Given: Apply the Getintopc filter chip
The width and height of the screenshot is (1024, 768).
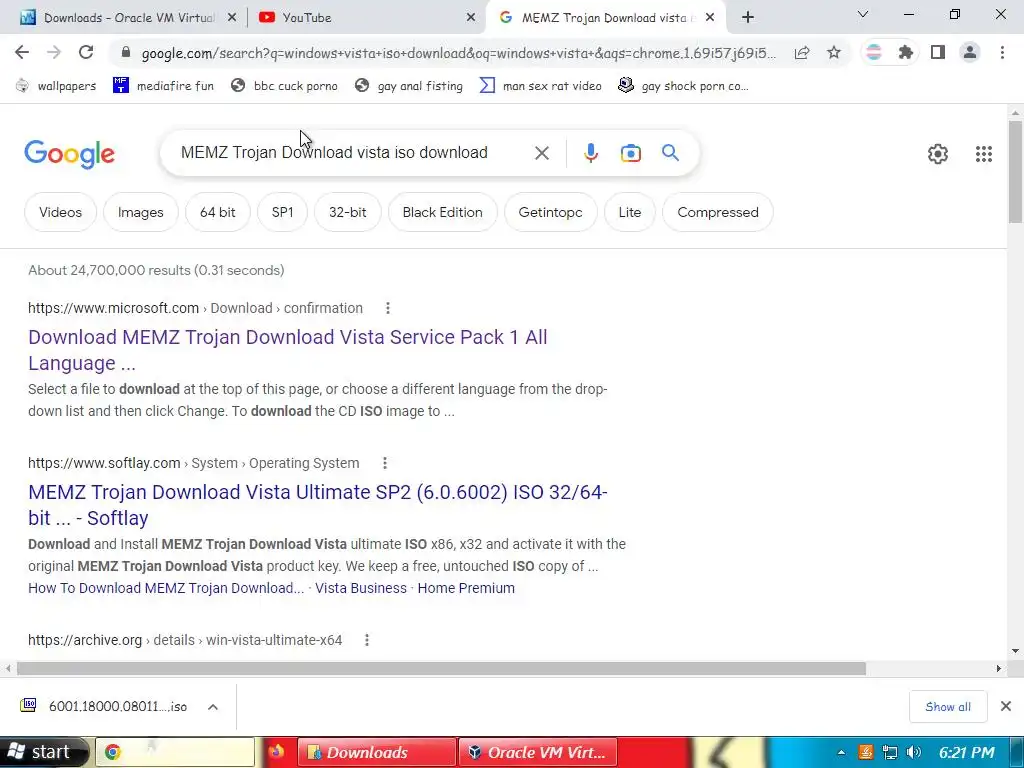Looking at the screenshot, I should [x=551, y=212].
